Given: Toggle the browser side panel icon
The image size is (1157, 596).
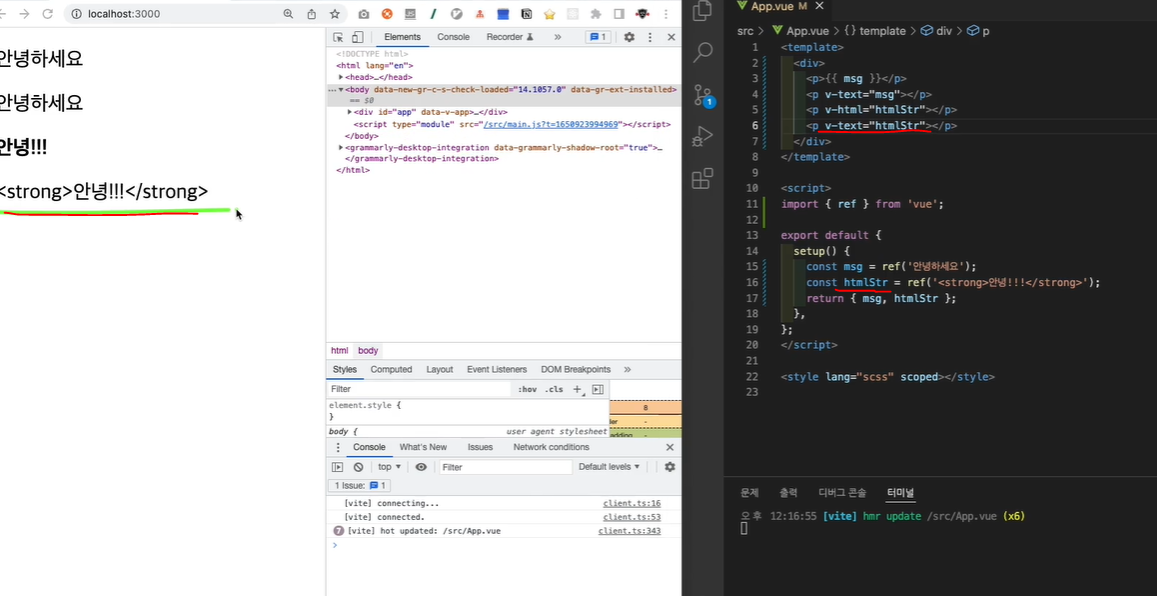Looking at the screenshot, I should click(x=619, y=14).
